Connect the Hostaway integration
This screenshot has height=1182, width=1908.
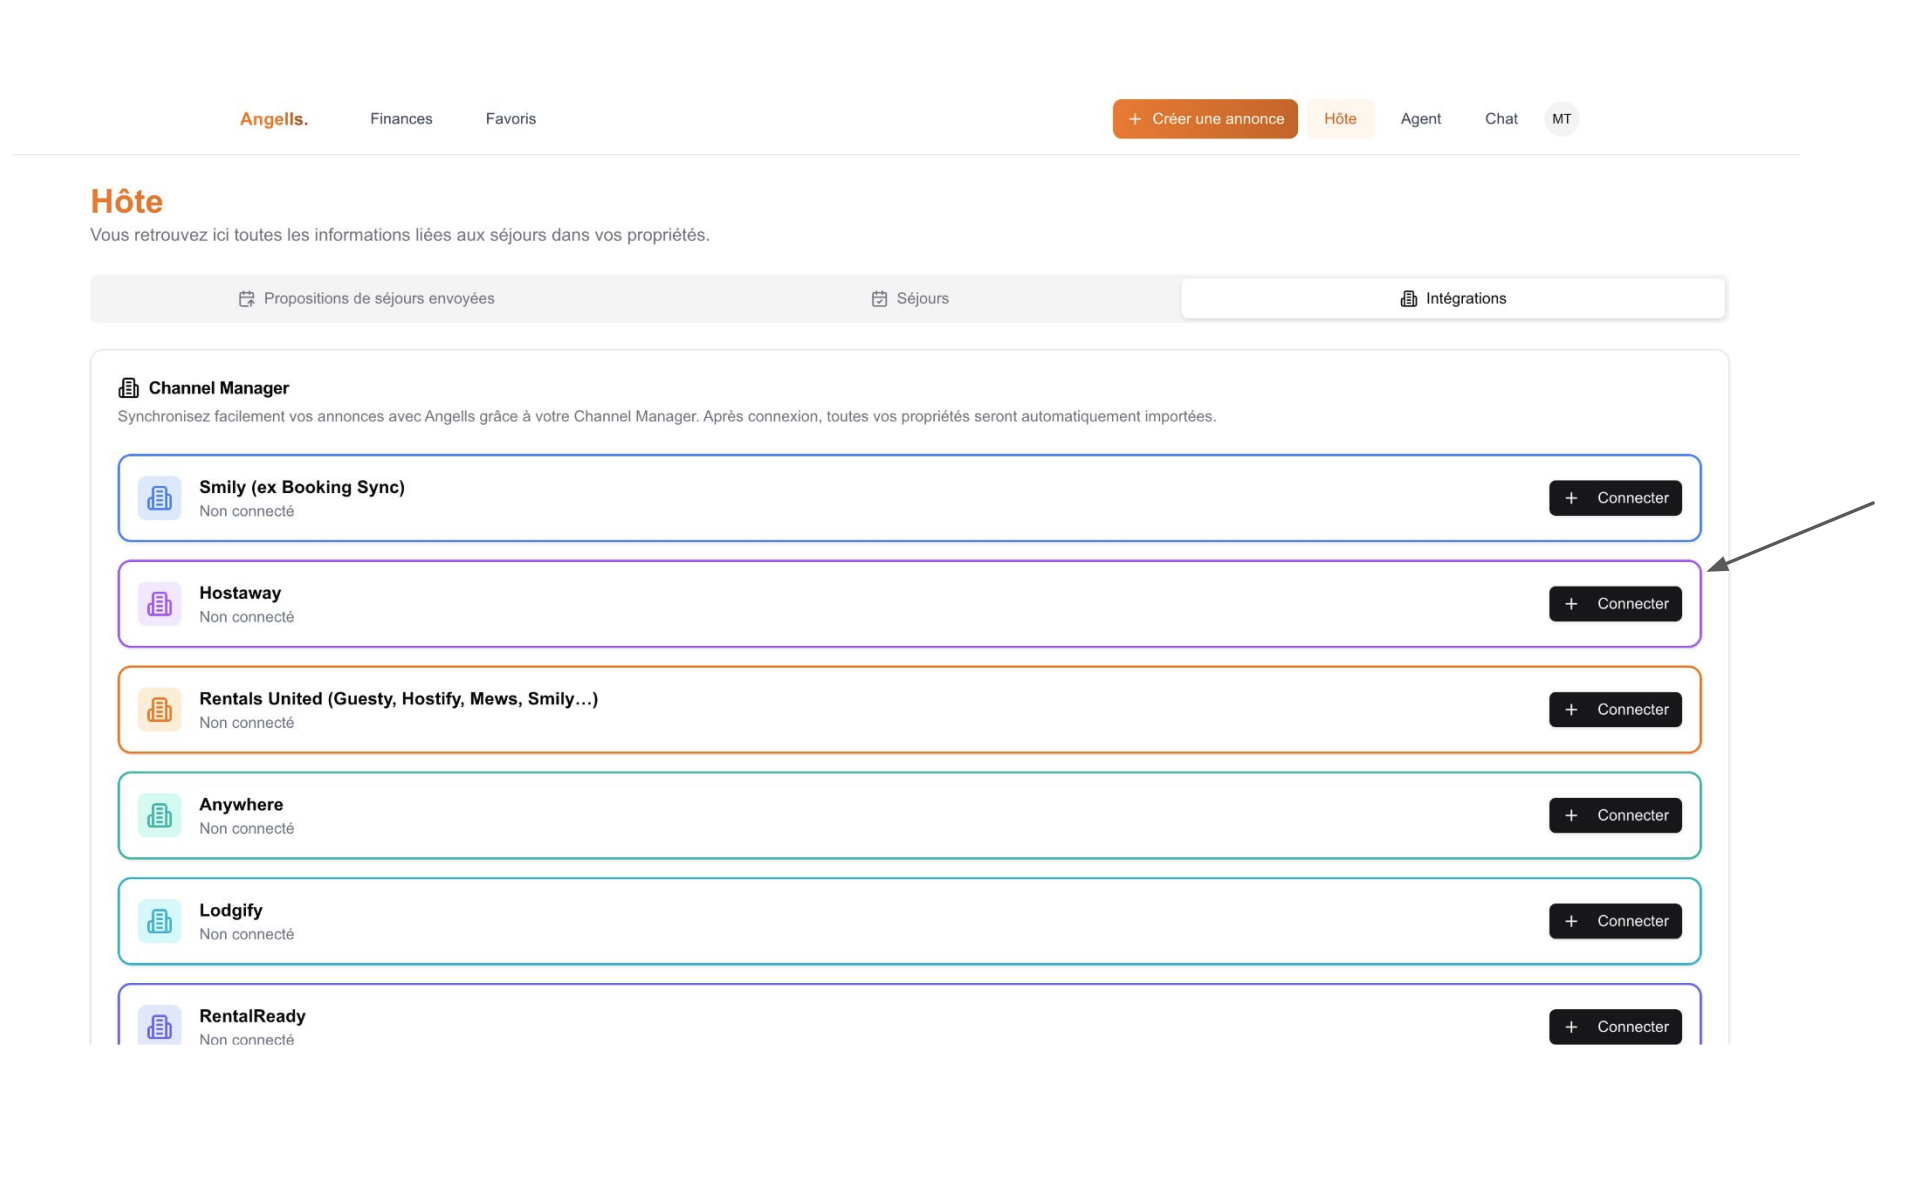(x=1615, y=604)
